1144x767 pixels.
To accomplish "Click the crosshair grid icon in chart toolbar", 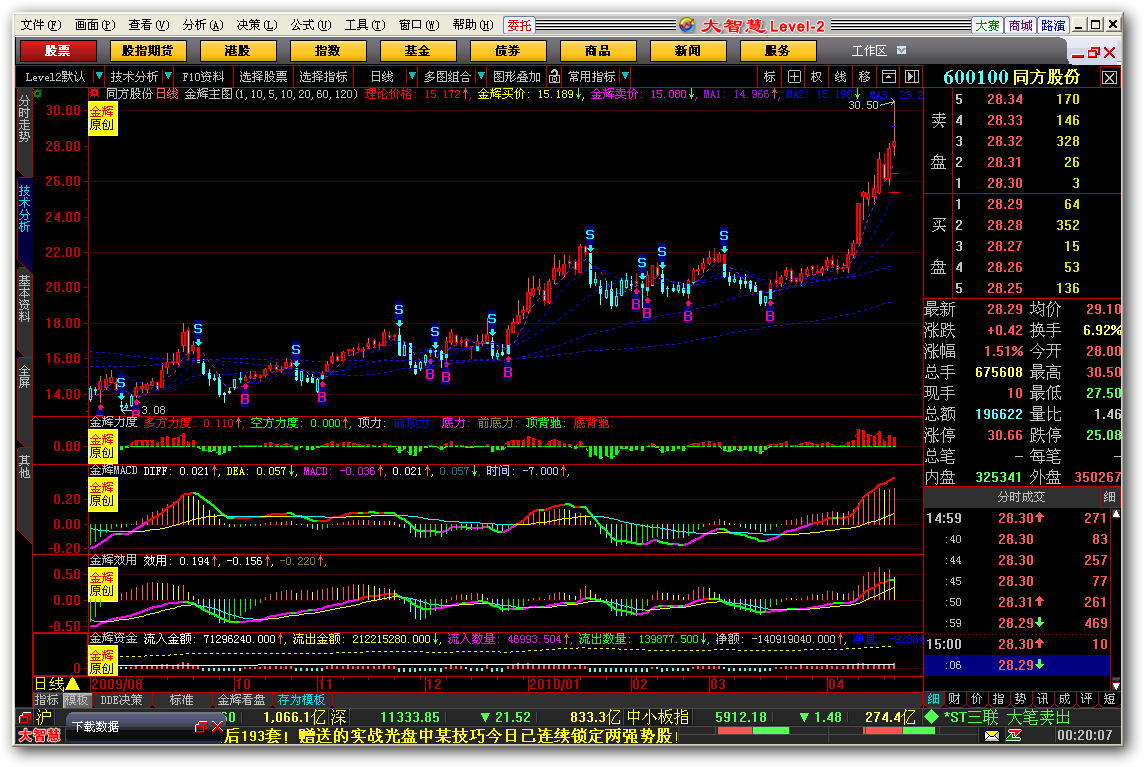I will 794,76.
